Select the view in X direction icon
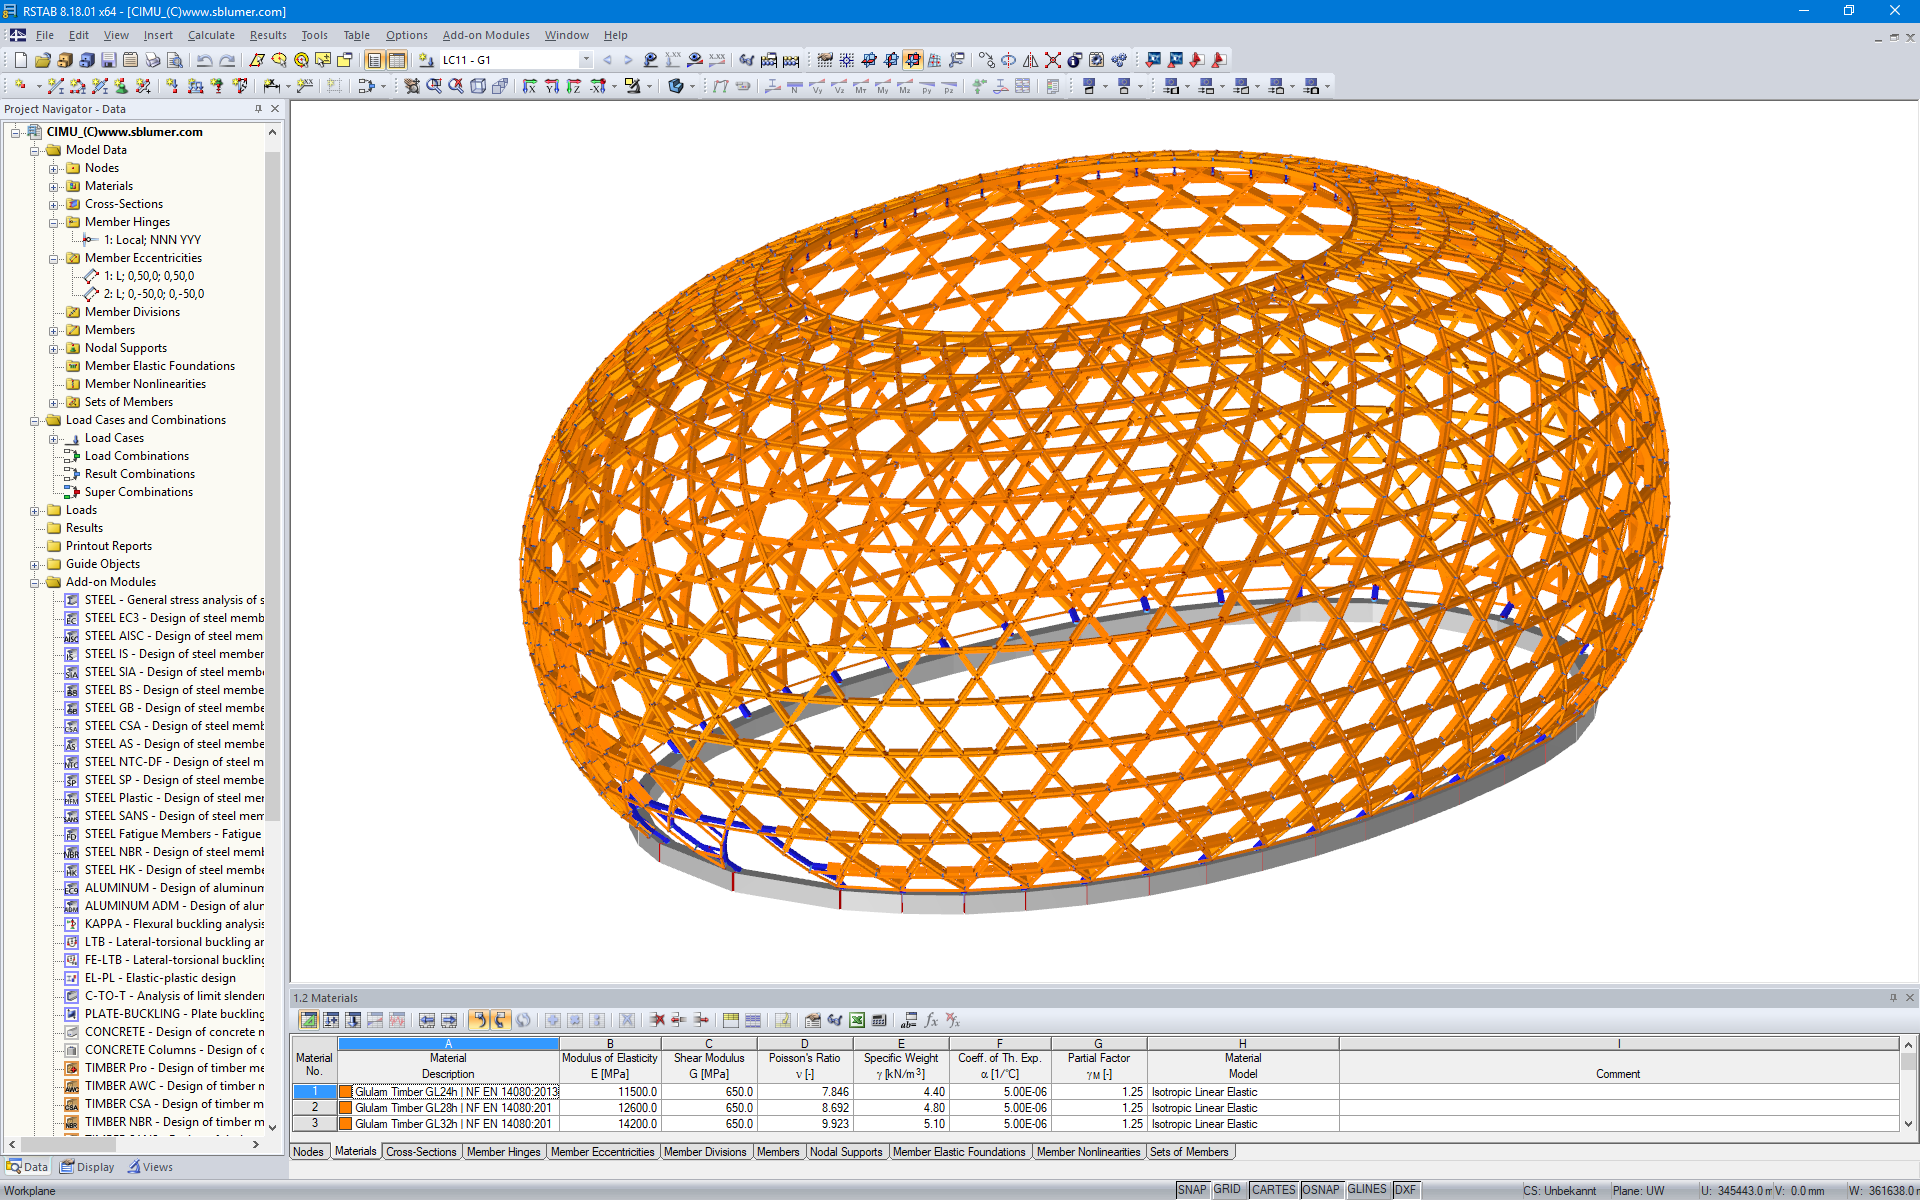 530,87
